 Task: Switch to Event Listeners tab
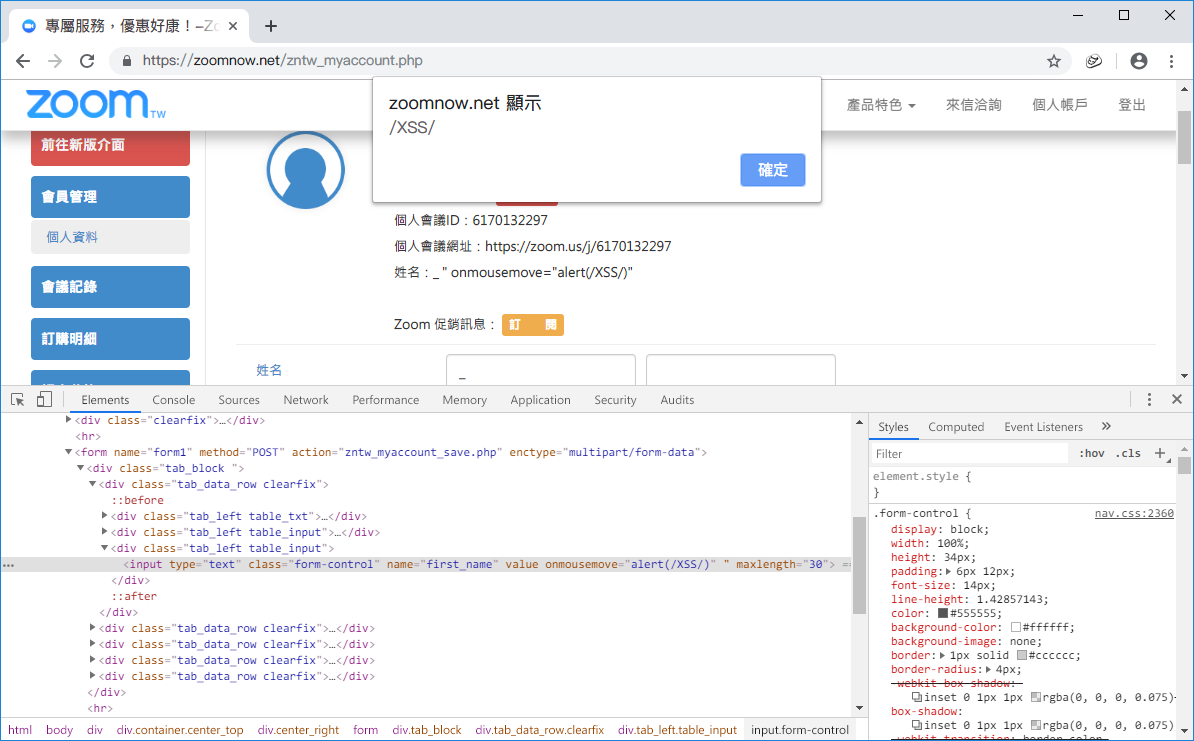click(x=1043, y=427)
